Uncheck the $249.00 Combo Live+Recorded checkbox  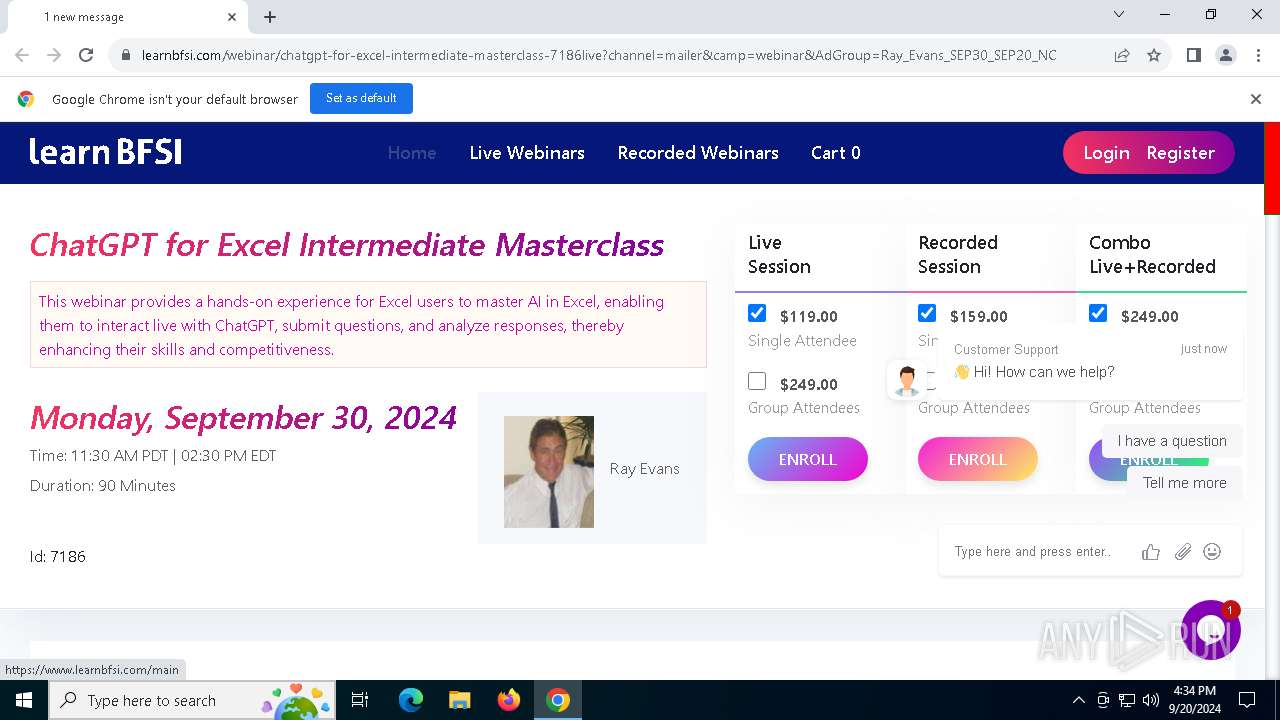coord(1098,313)
